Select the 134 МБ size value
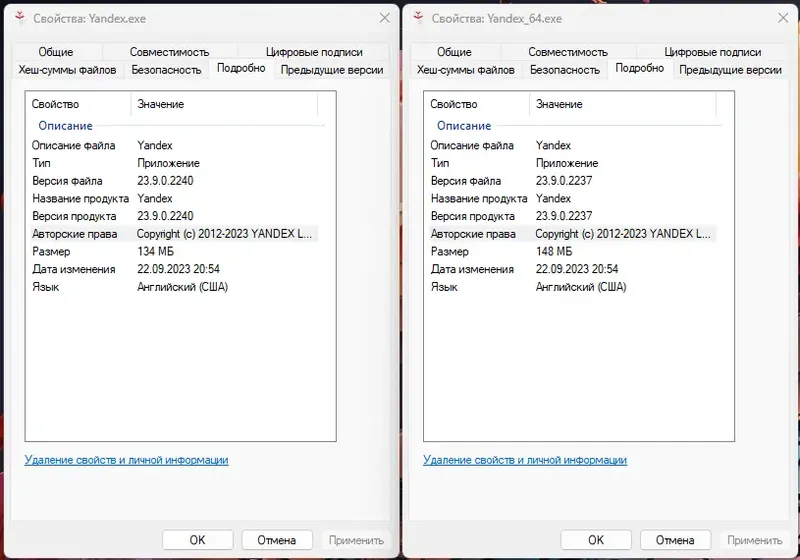 156,251
